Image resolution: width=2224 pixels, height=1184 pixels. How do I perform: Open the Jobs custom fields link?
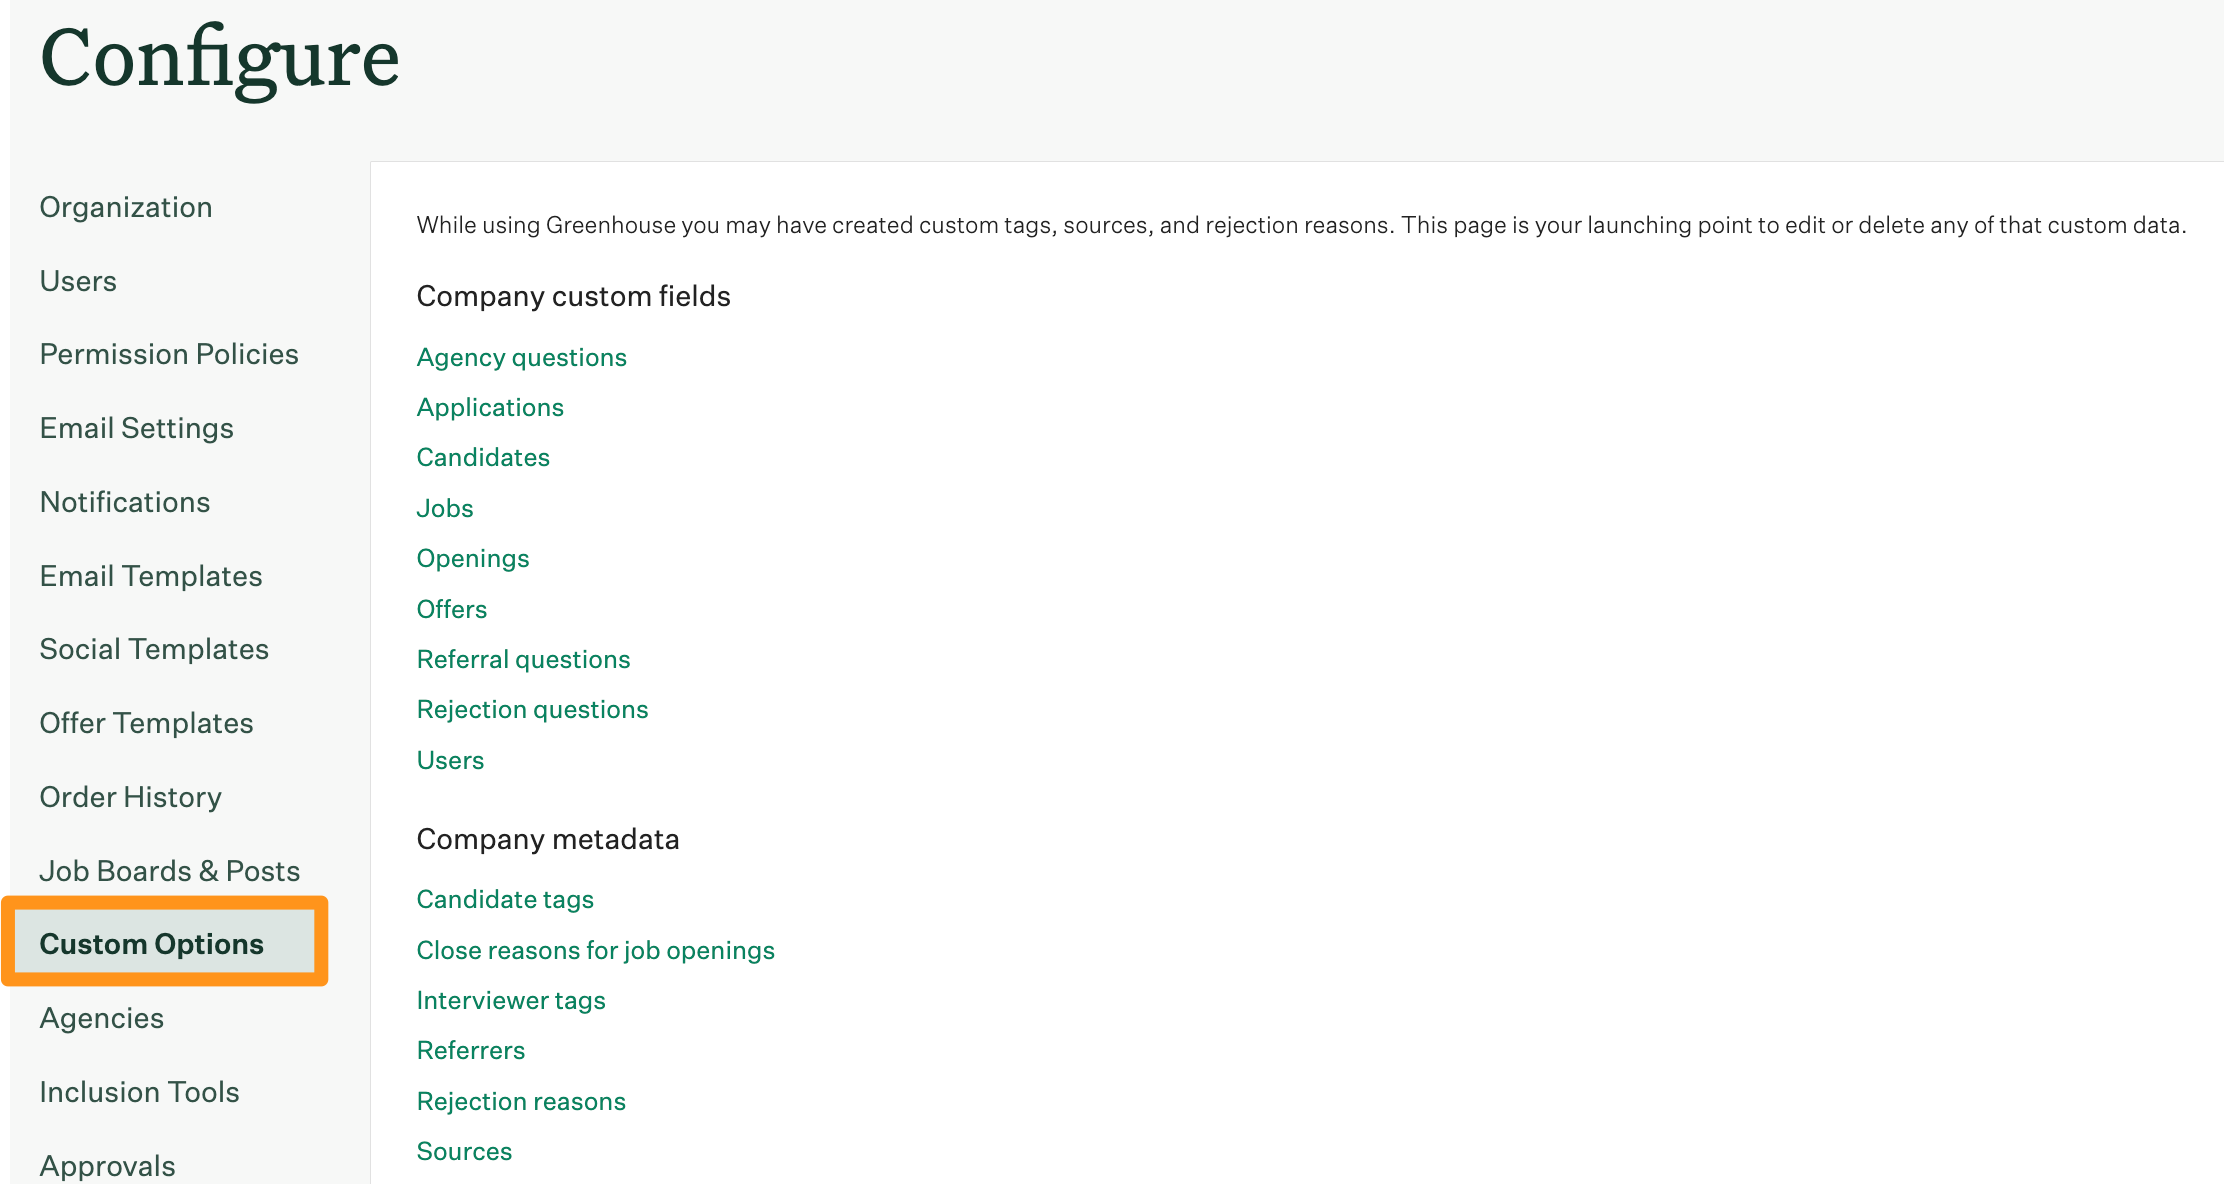click(x=445, y=508)
